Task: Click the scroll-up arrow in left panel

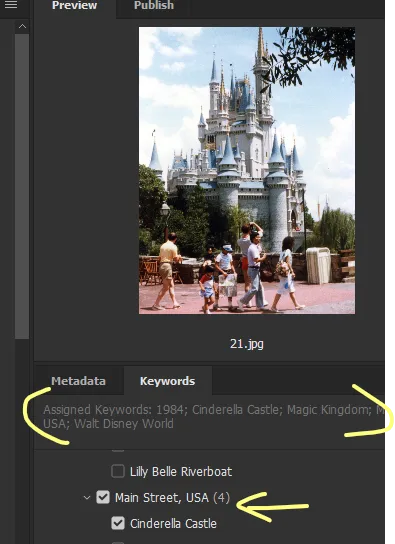Action: point(22,26)
